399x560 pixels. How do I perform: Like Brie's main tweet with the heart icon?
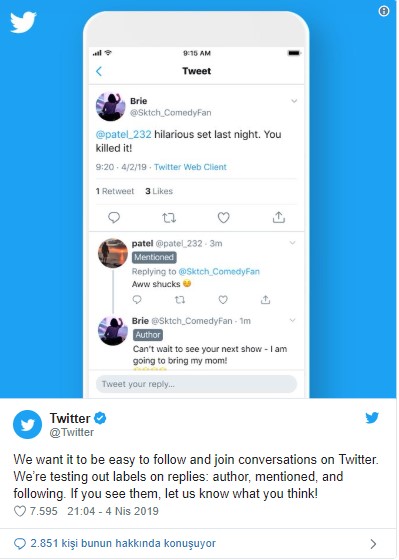point(224,217)
